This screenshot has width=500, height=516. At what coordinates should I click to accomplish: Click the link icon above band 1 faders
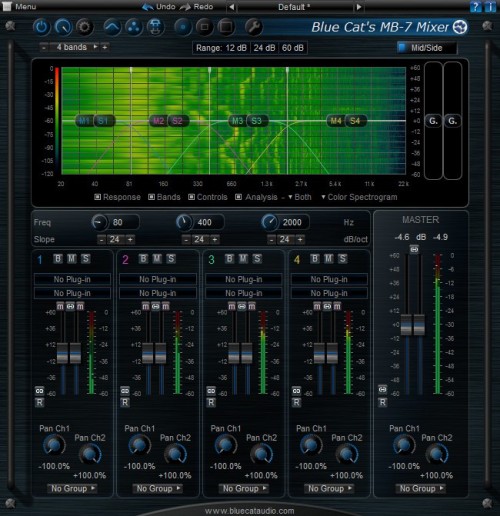click(70, 306)
